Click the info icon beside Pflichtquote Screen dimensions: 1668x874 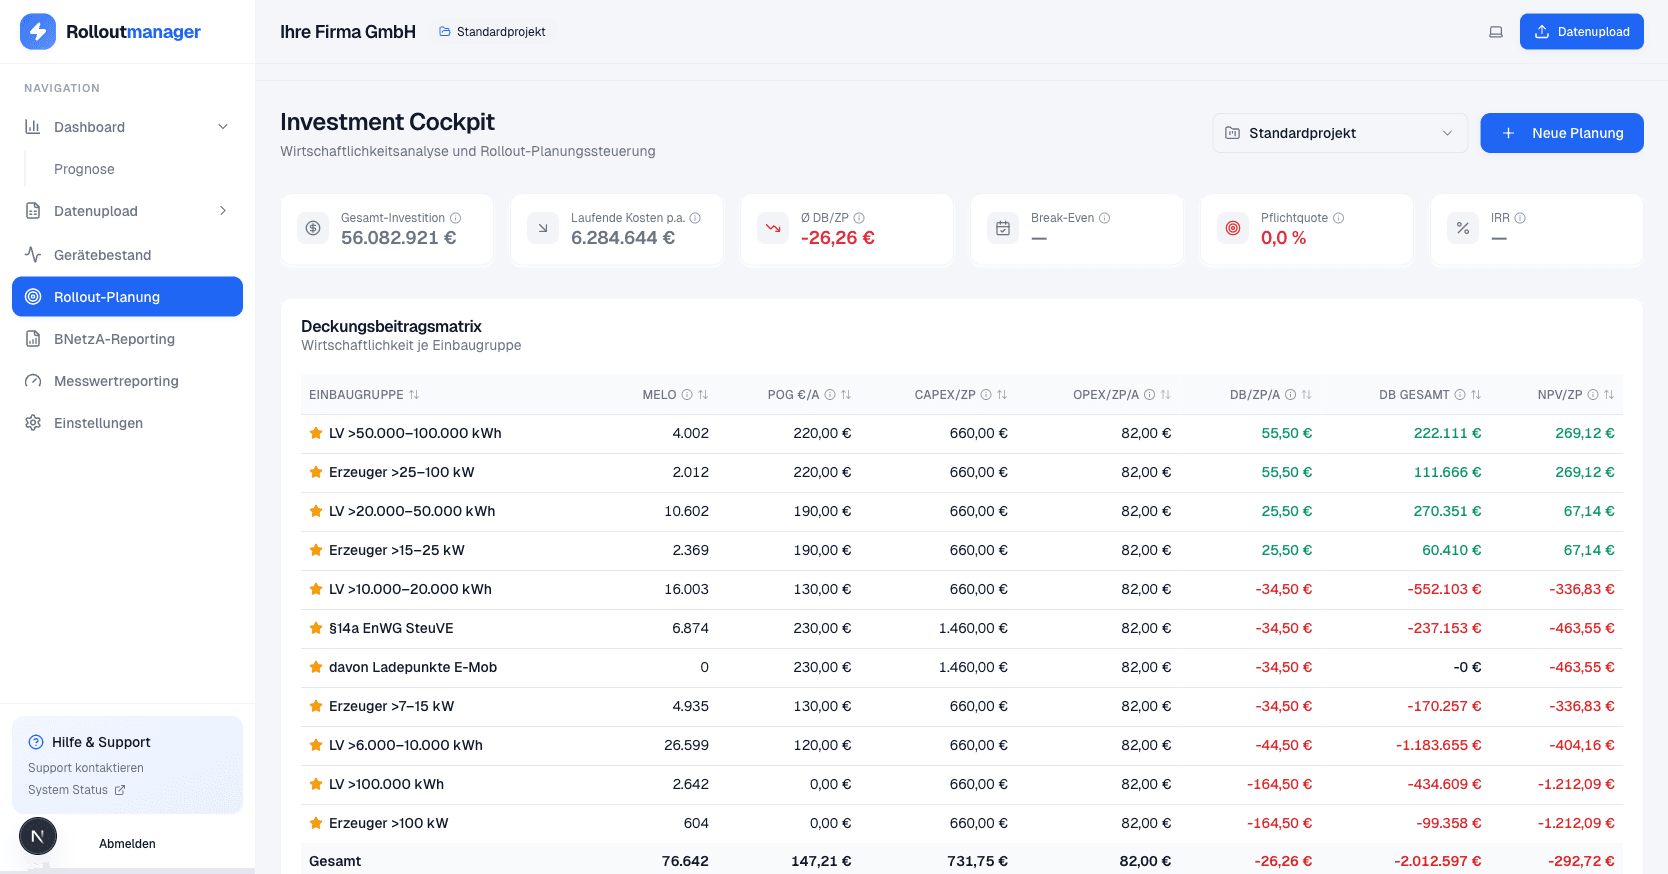click(x=1339, y=218)
